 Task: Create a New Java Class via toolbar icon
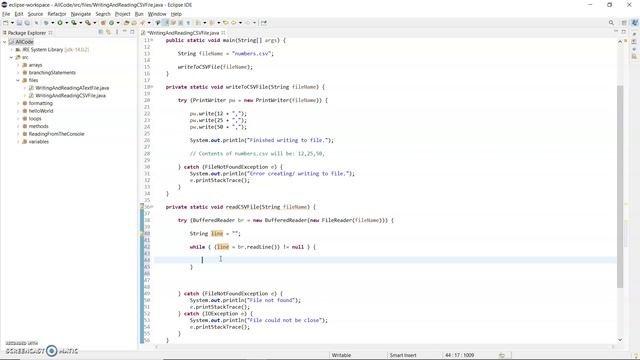point(111,23)
